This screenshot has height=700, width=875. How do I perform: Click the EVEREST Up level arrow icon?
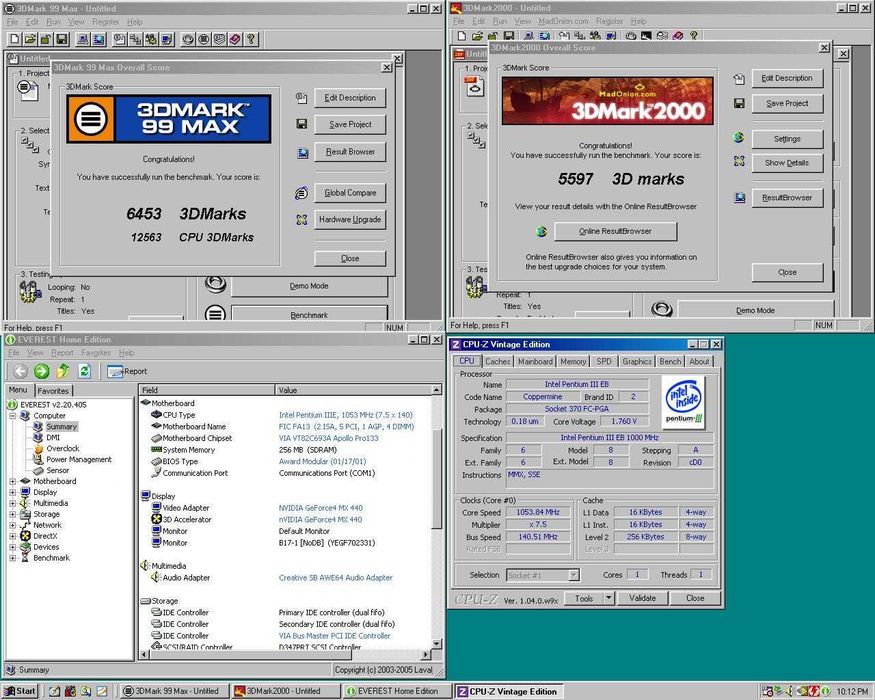[62, 371]
